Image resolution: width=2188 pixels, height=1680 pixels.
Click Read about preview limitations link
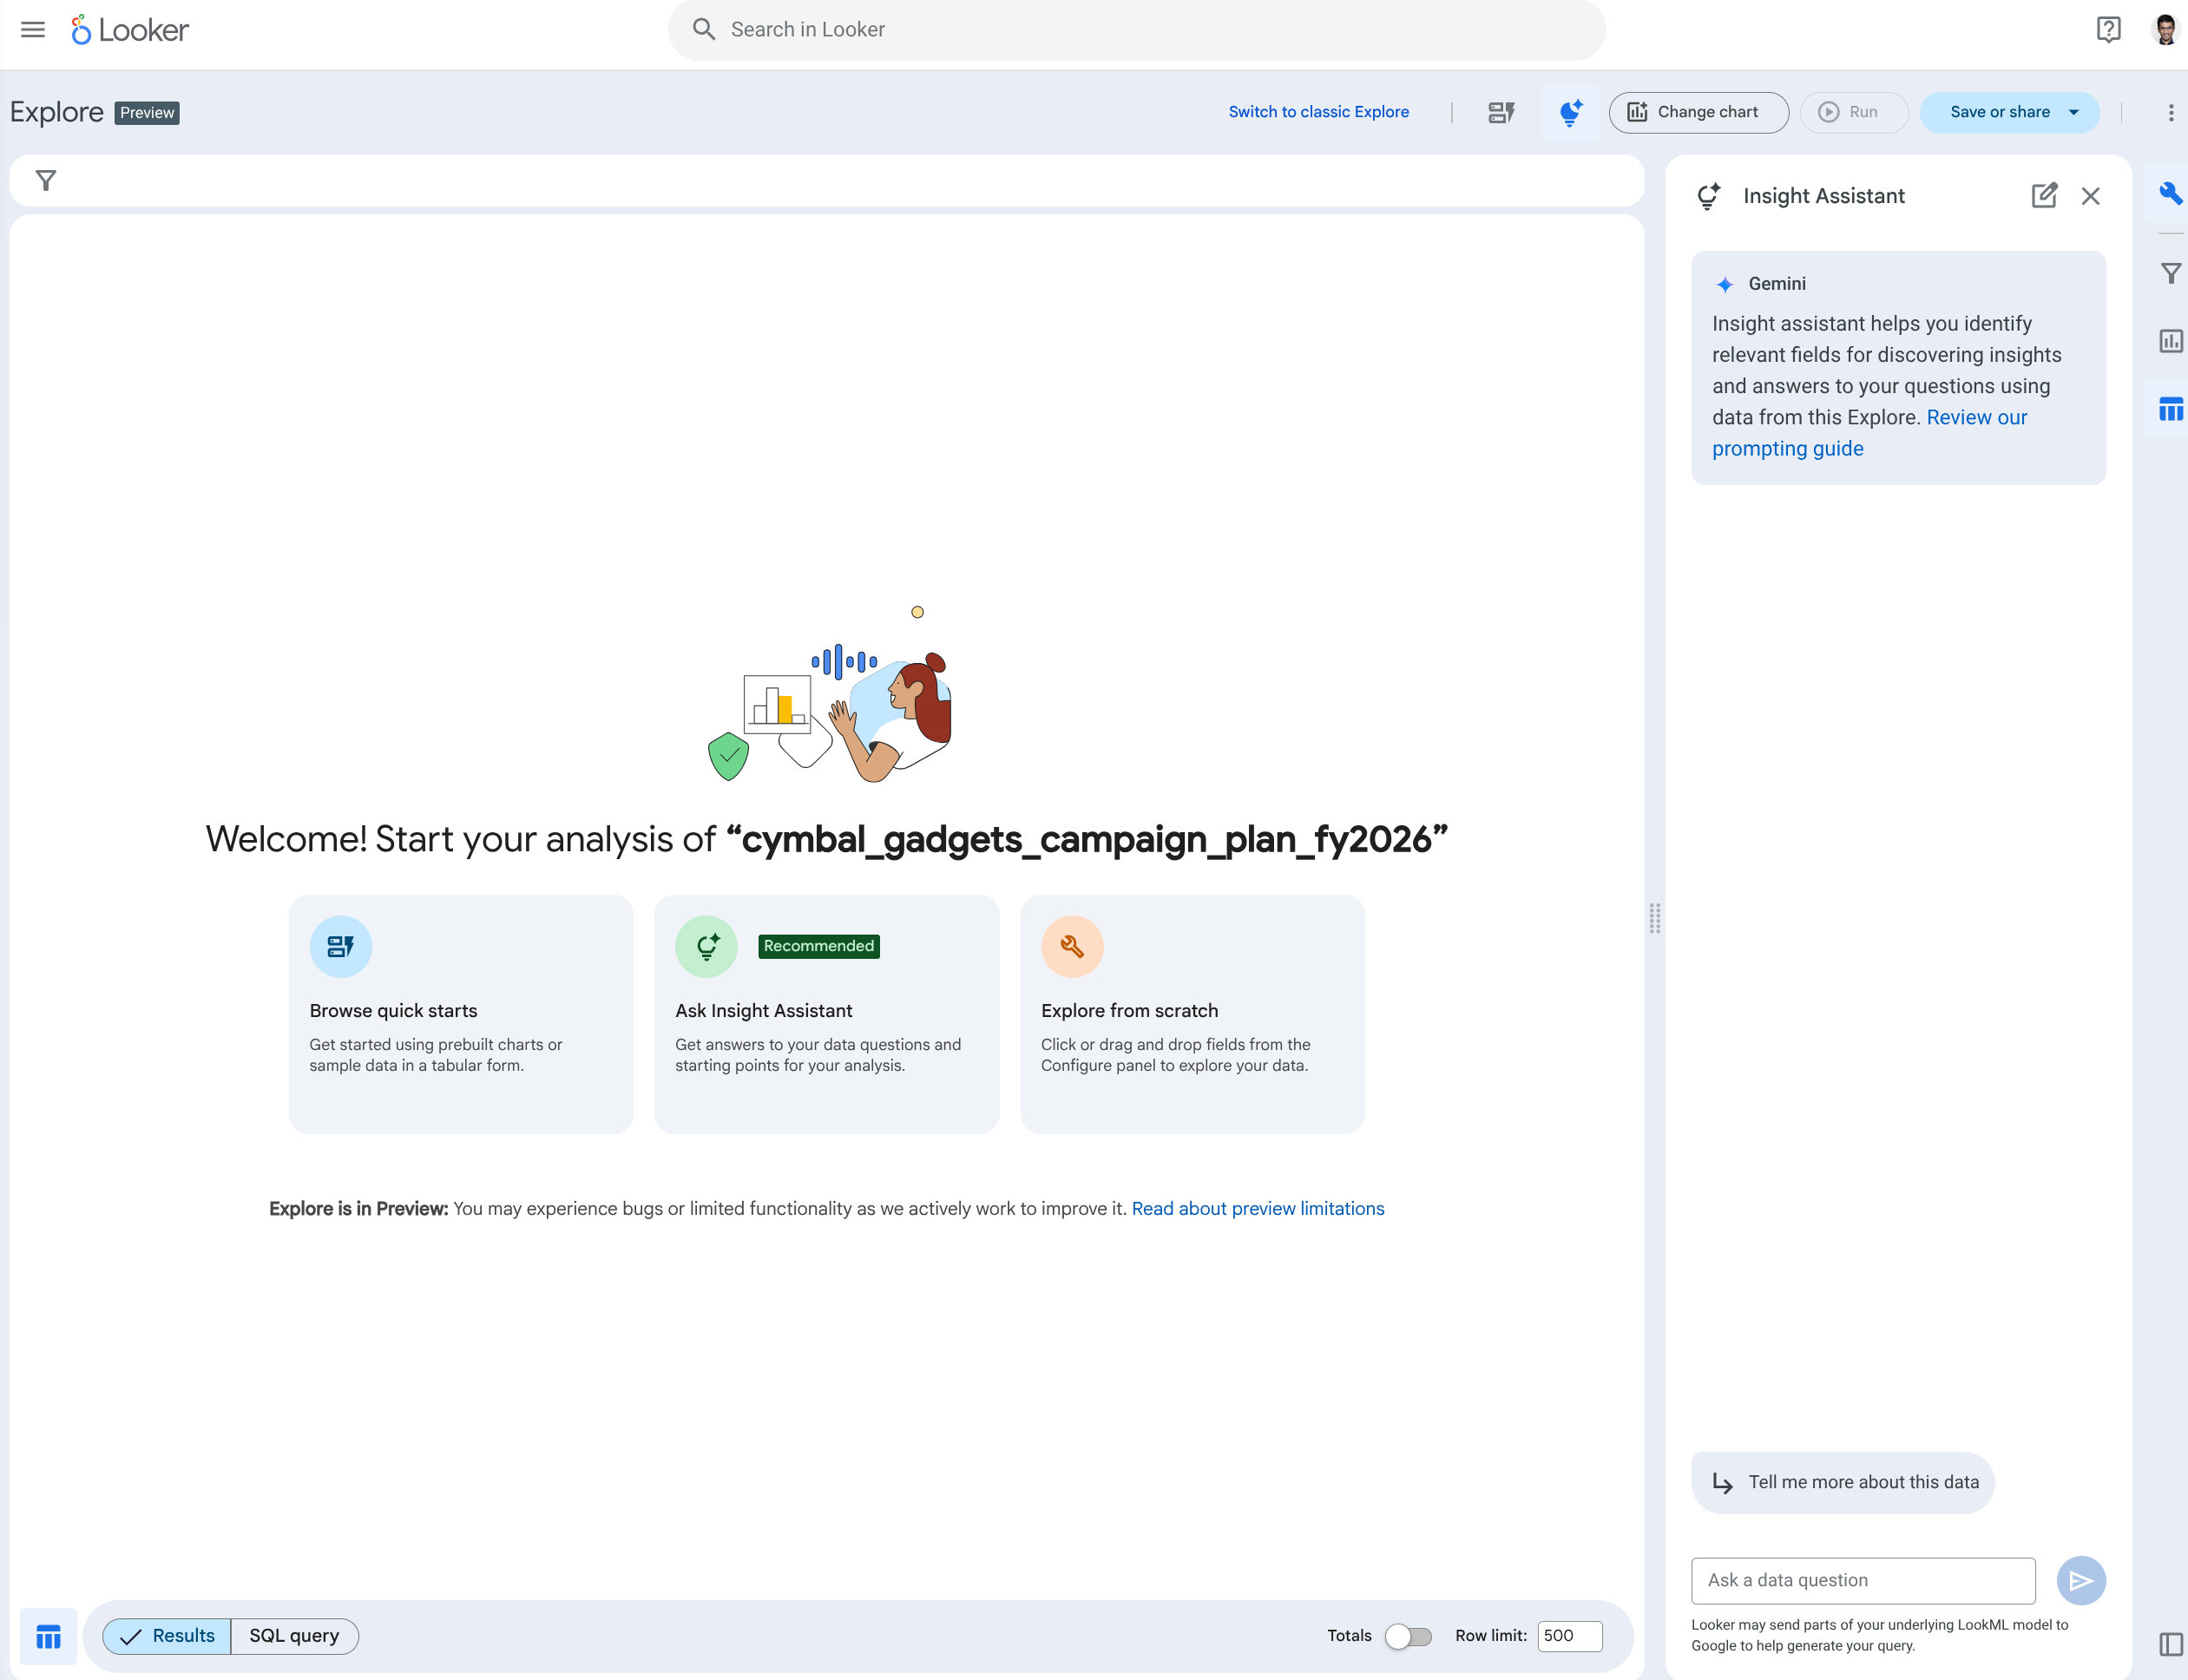coord(1257,1208)
